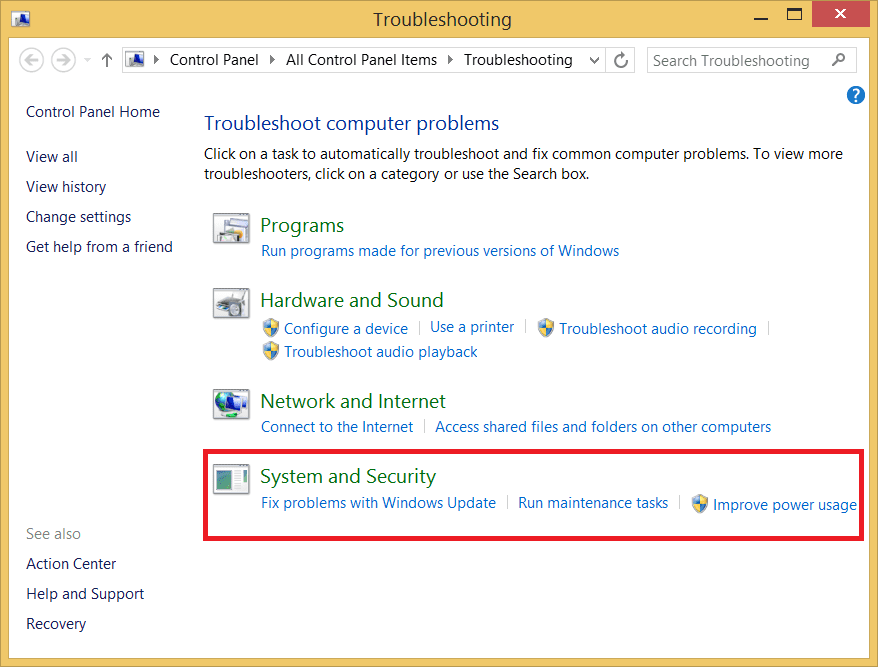
Task: Start Troubleshoot audio playback
Action: click(381, 352)
